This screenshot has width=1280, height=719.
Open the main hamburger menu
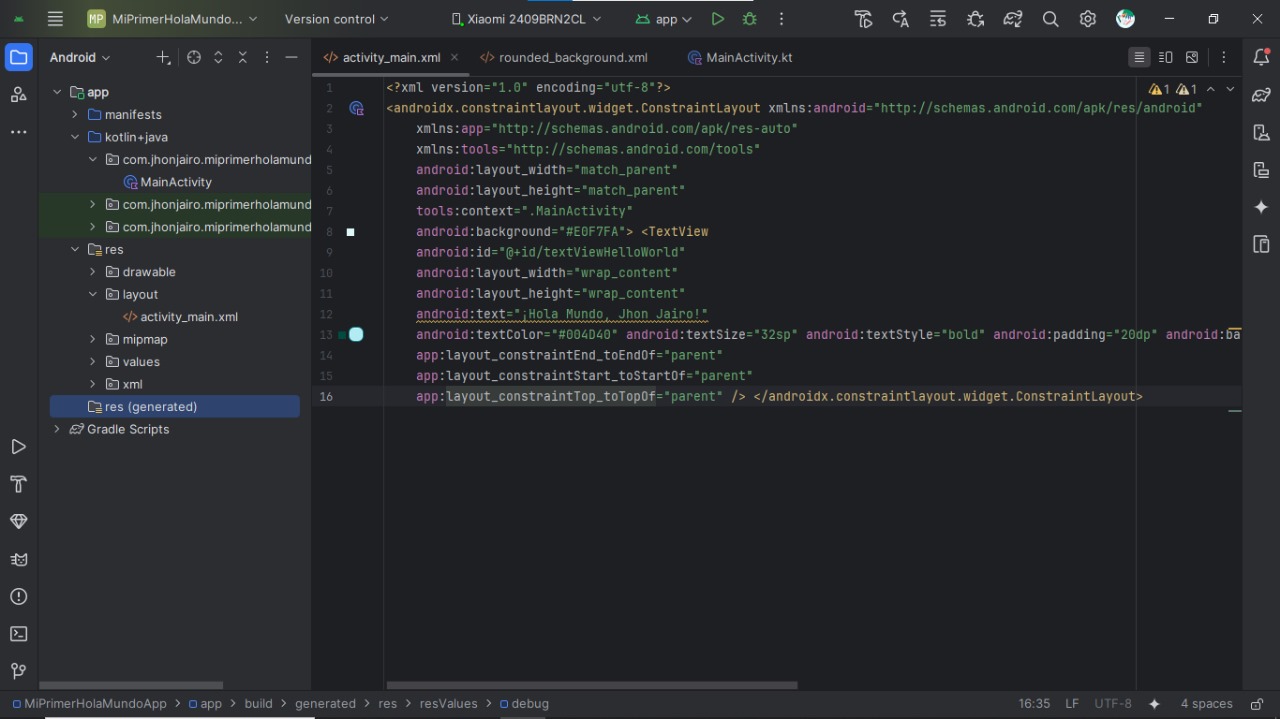[x=55, y=19]
